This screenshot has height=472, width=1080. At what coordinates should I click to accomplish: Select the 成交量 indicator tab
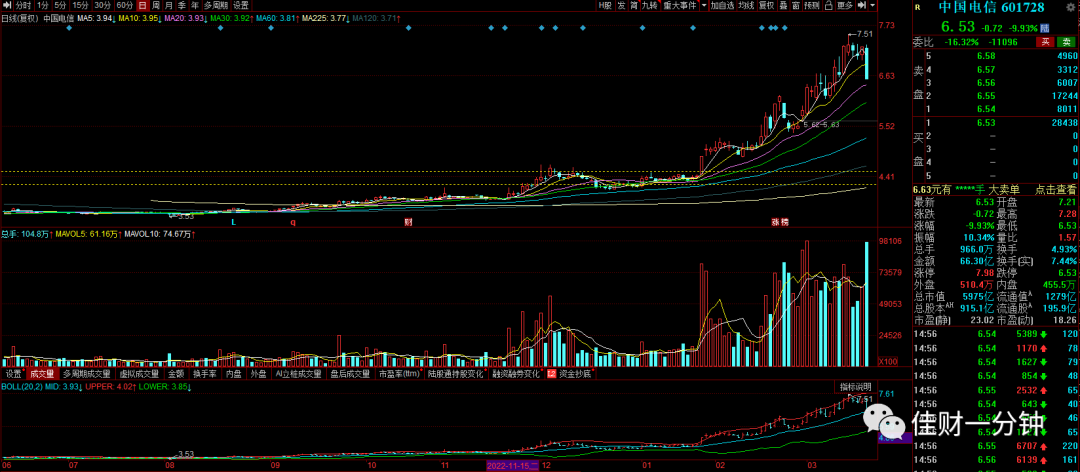point(42,374)
